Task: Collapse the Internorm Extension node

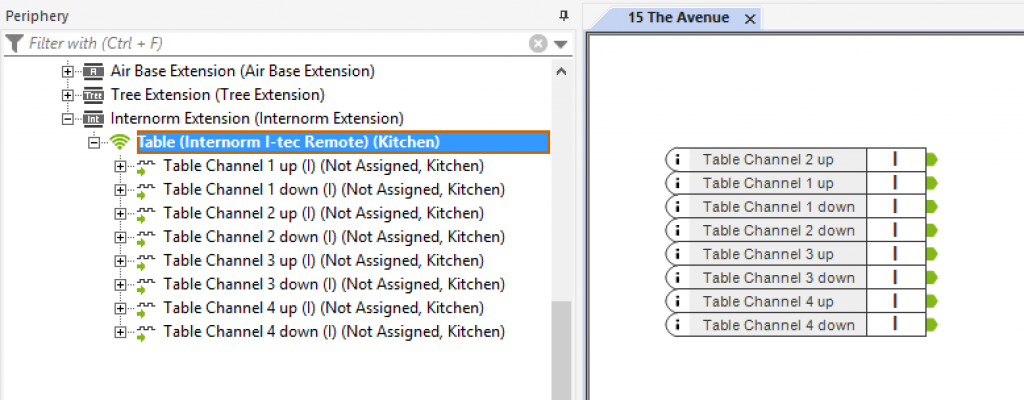Action: pyautogui.click(x=68, y=119)
